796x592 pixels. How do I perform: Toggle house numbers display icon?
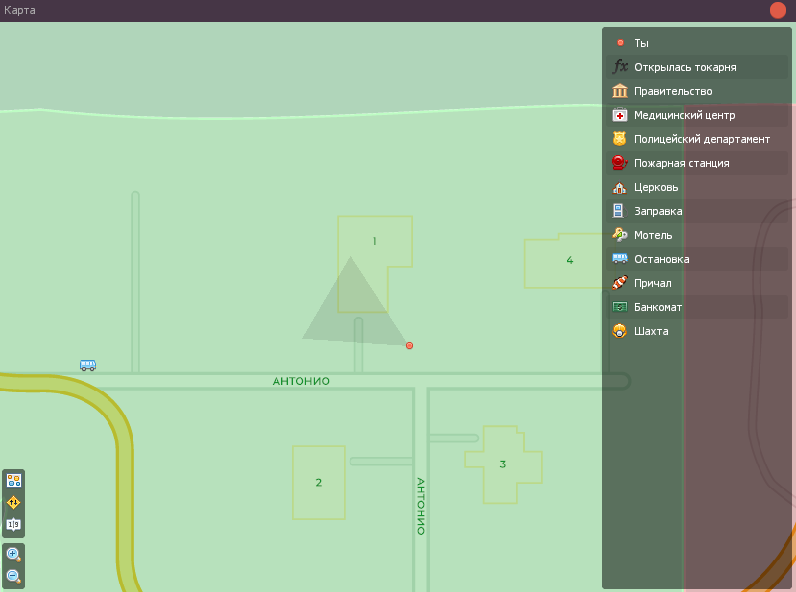14,524
